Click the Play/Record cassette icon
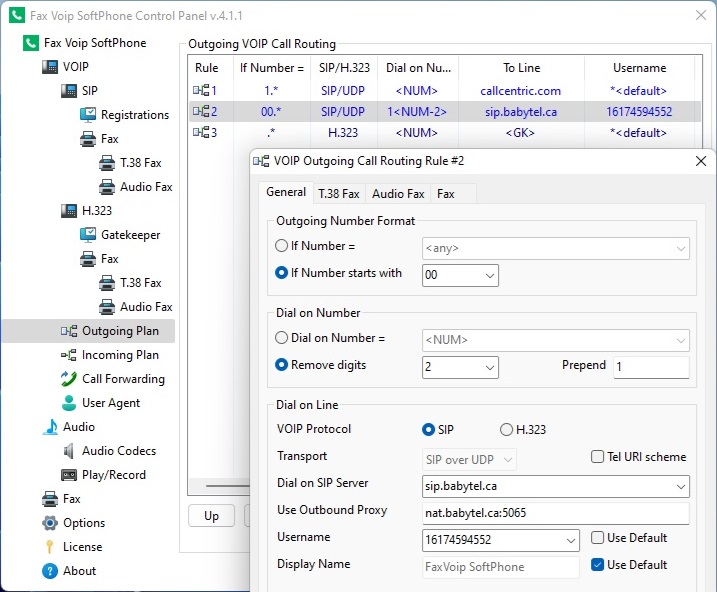Viewport: 717px width, 592px height. click(x=69, y=475)
